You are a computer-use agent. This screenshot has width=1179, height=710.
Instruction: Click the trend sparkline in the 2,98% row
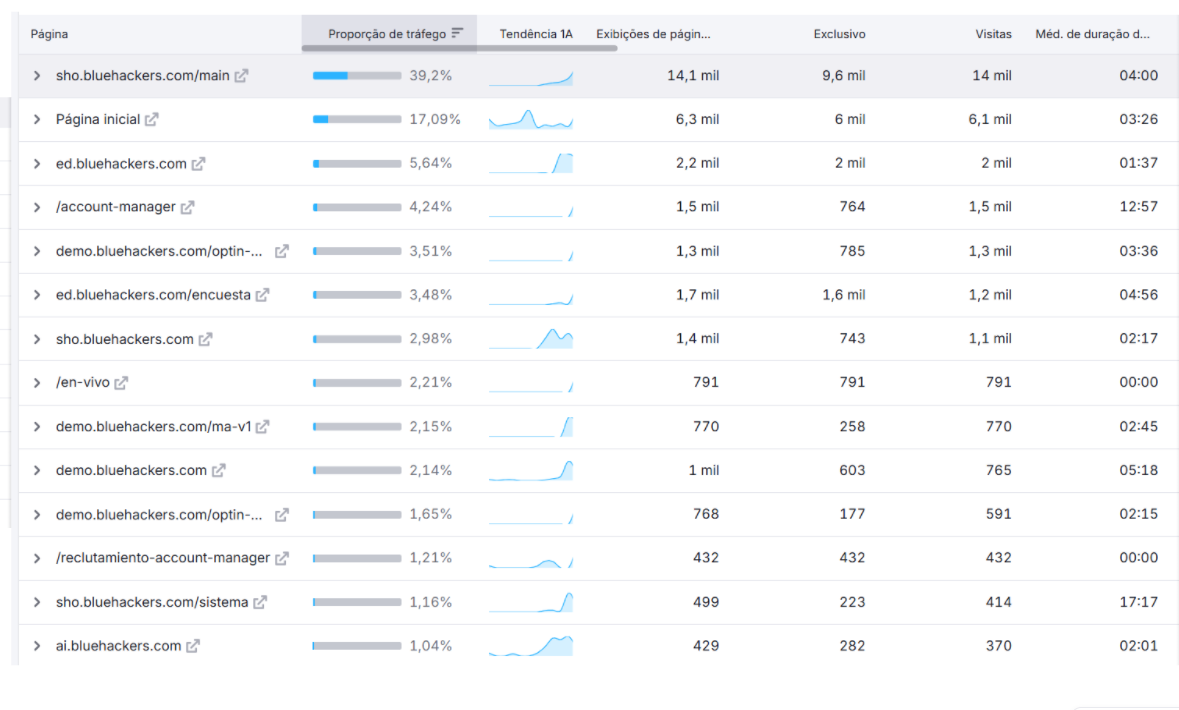(531, 339)
